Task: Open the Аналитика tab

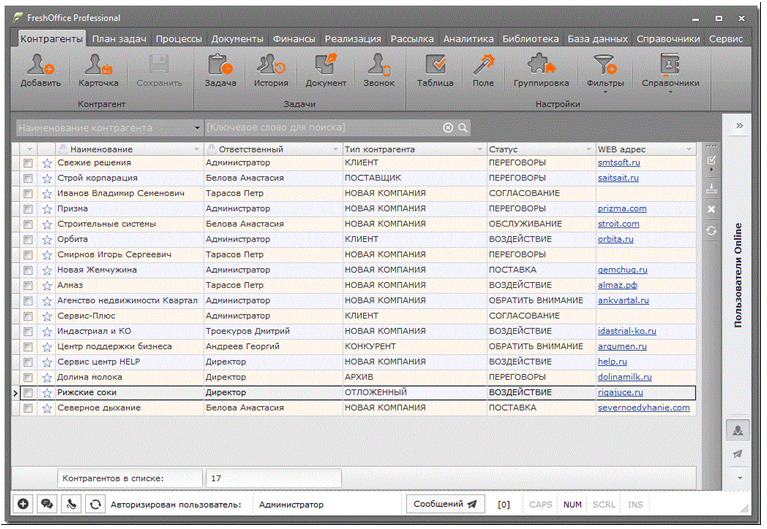Action: tap(467, 38)
